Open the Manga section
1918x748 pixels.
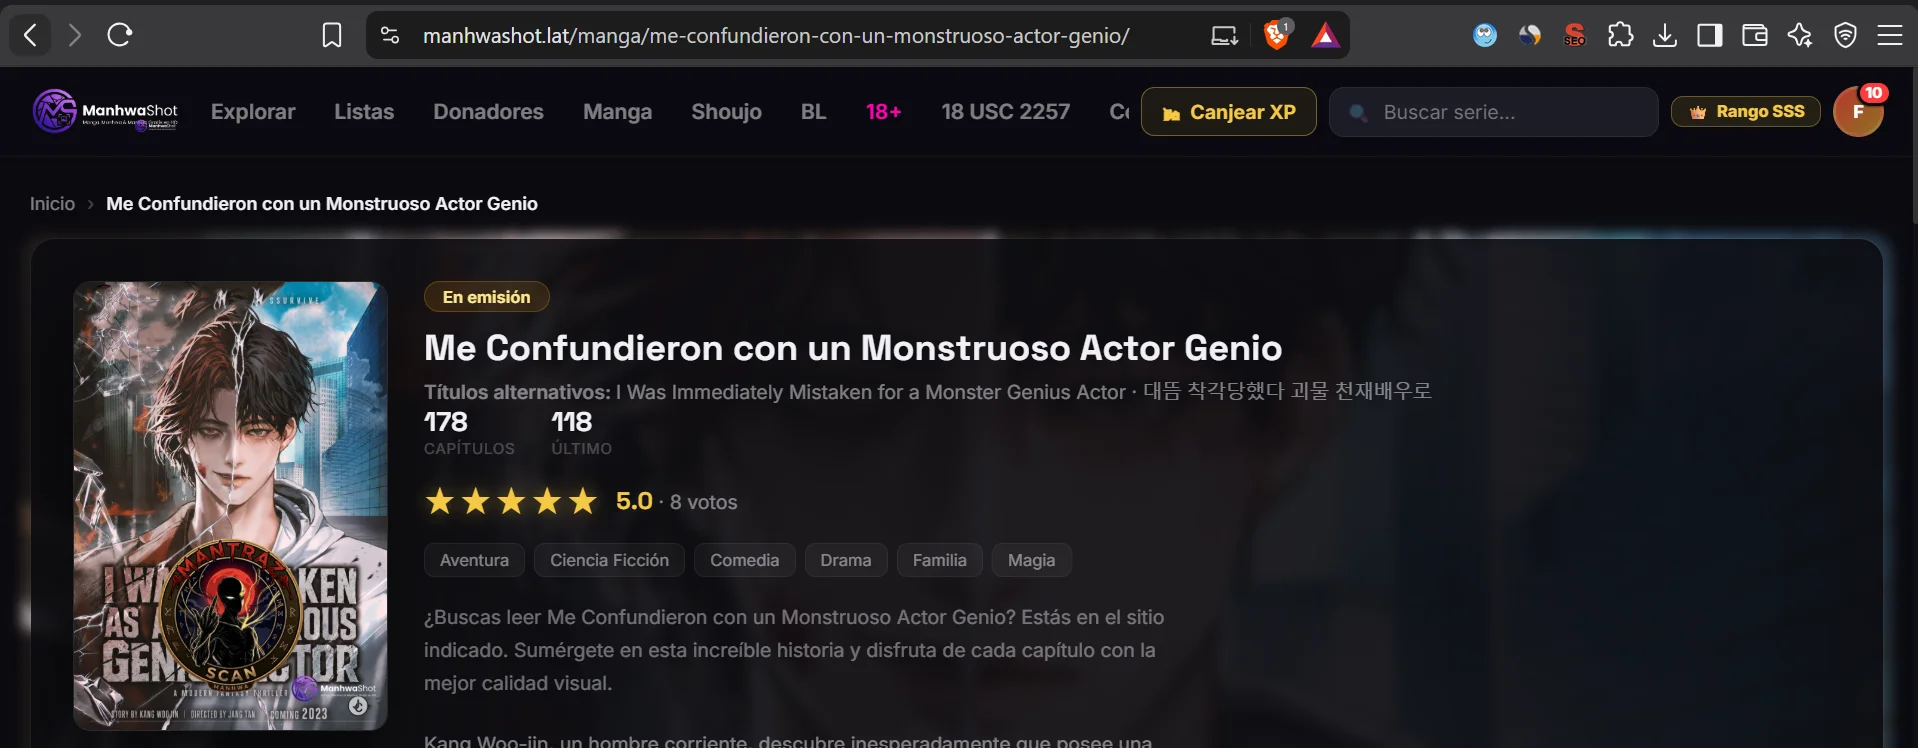617,112
